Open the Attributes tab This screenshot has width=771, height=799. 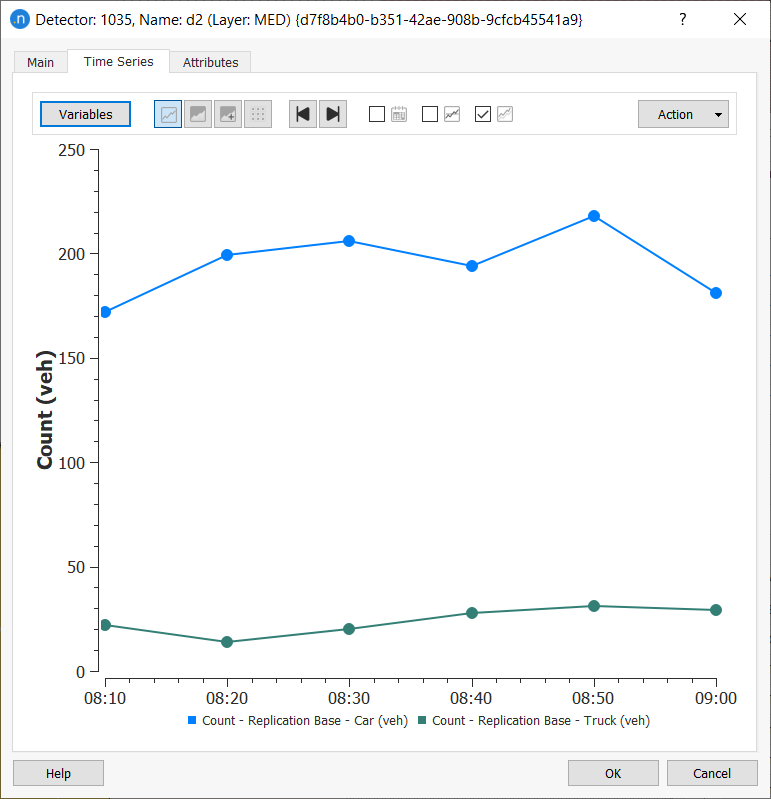[210, 62]
